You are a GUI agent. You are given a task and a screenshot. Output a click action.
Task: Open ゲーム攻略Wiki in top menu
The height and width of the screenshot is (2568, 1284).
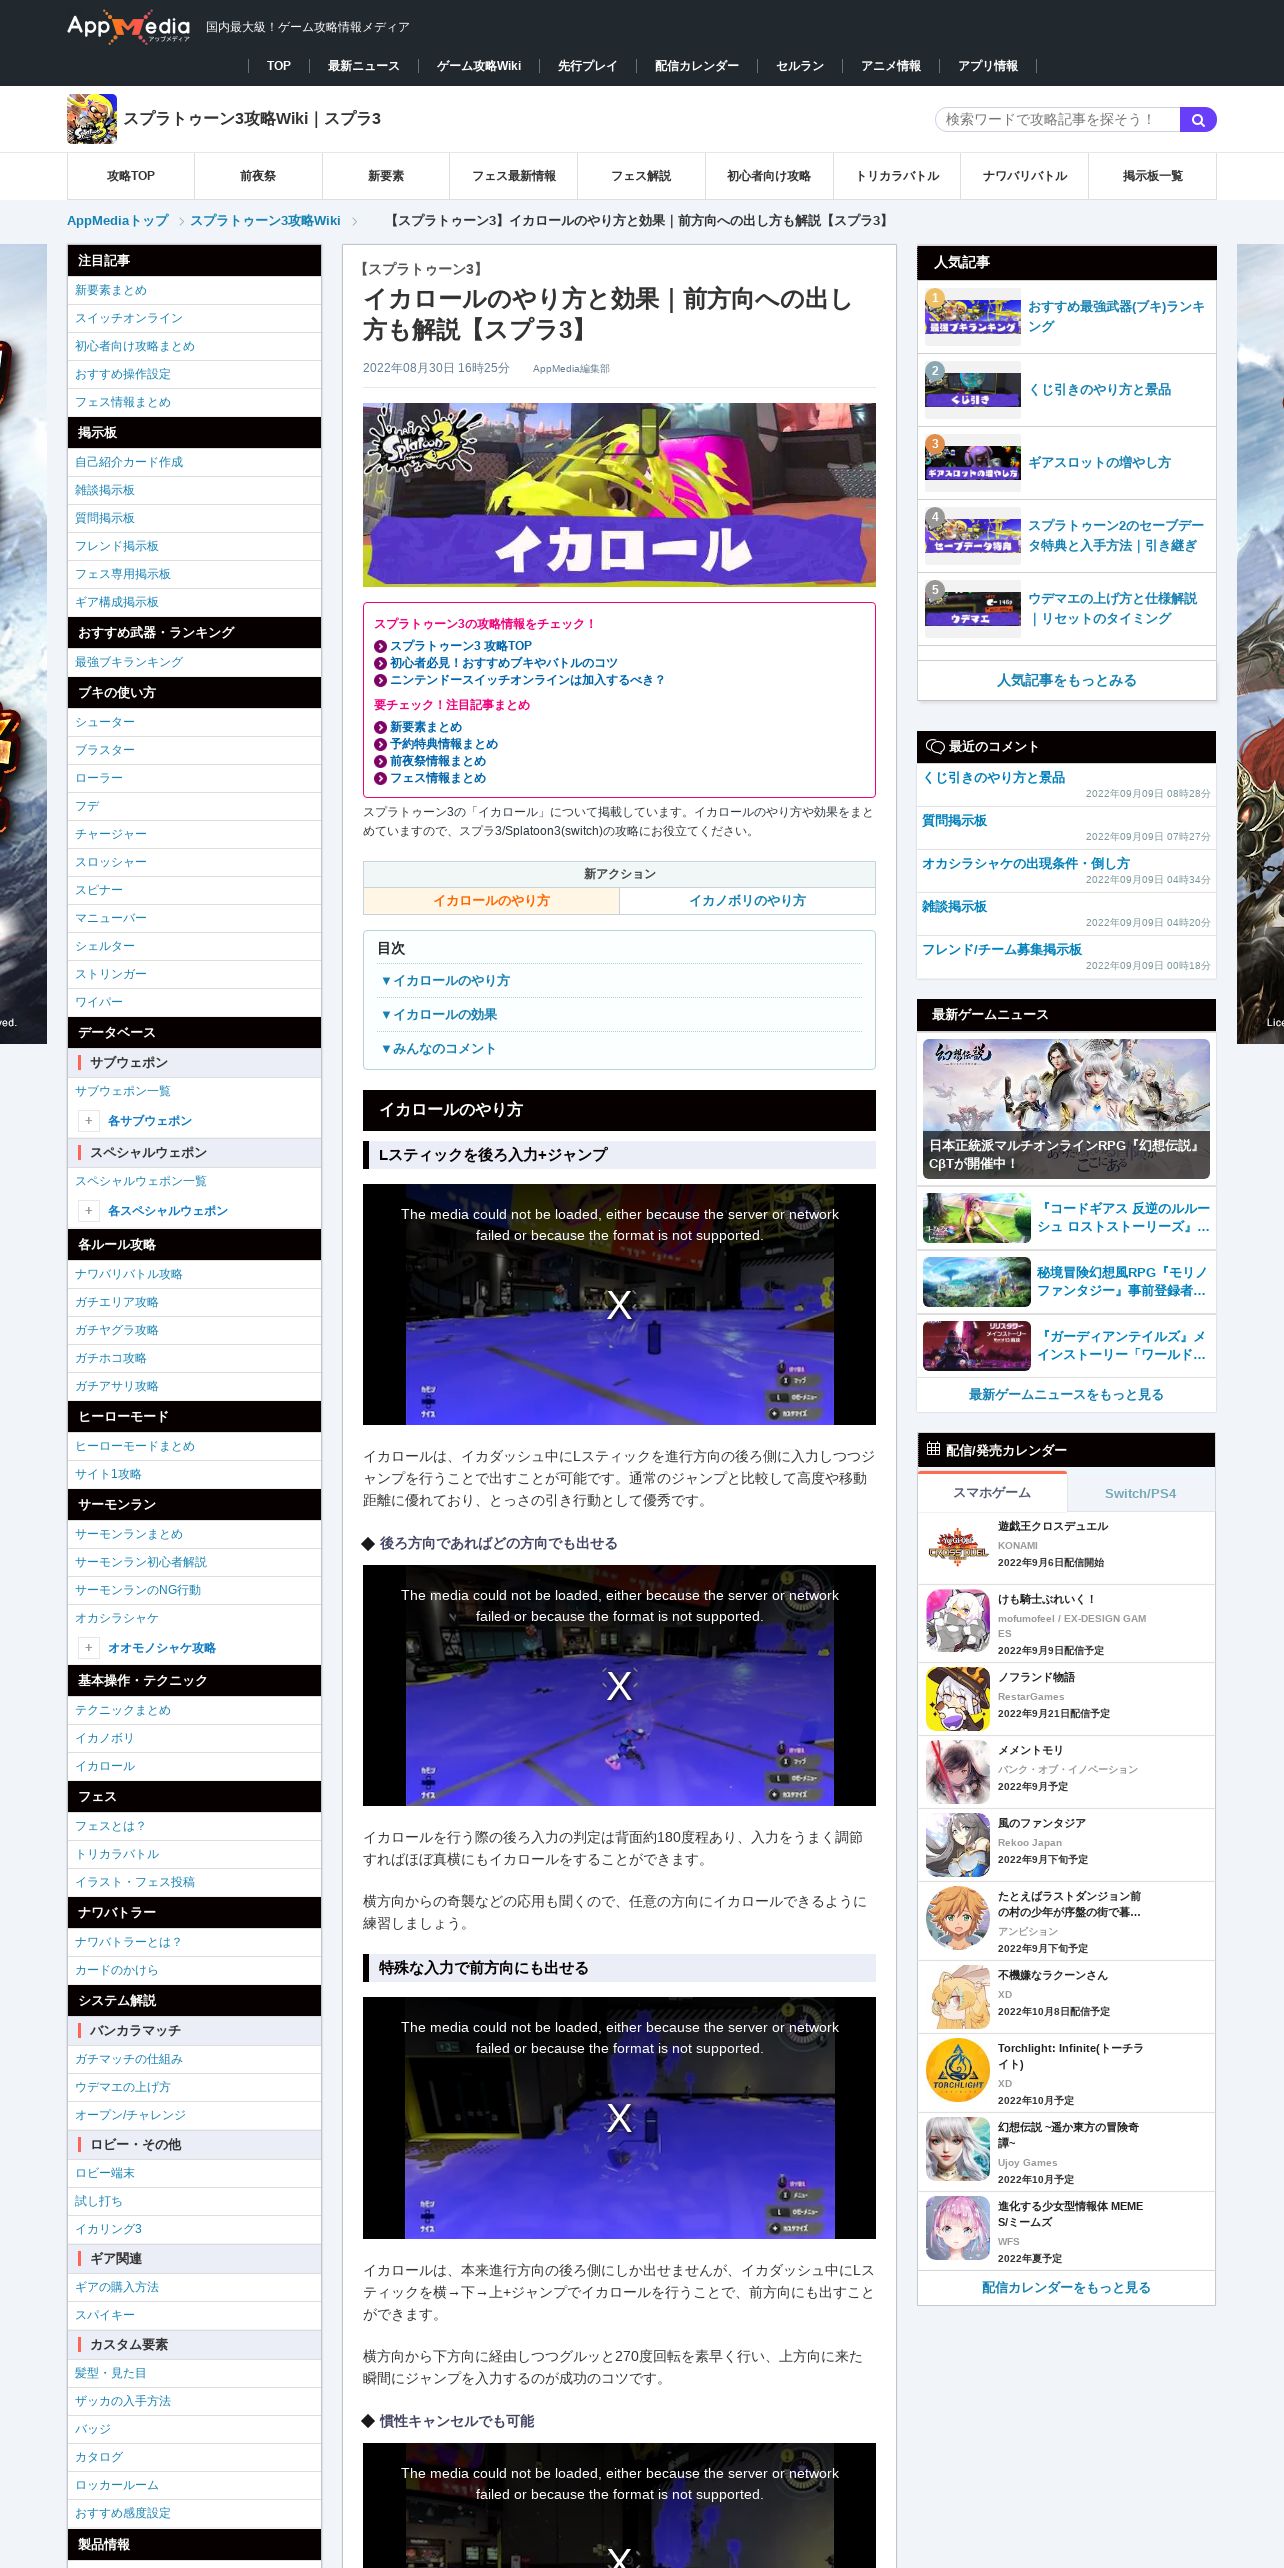tap(479, 66)
